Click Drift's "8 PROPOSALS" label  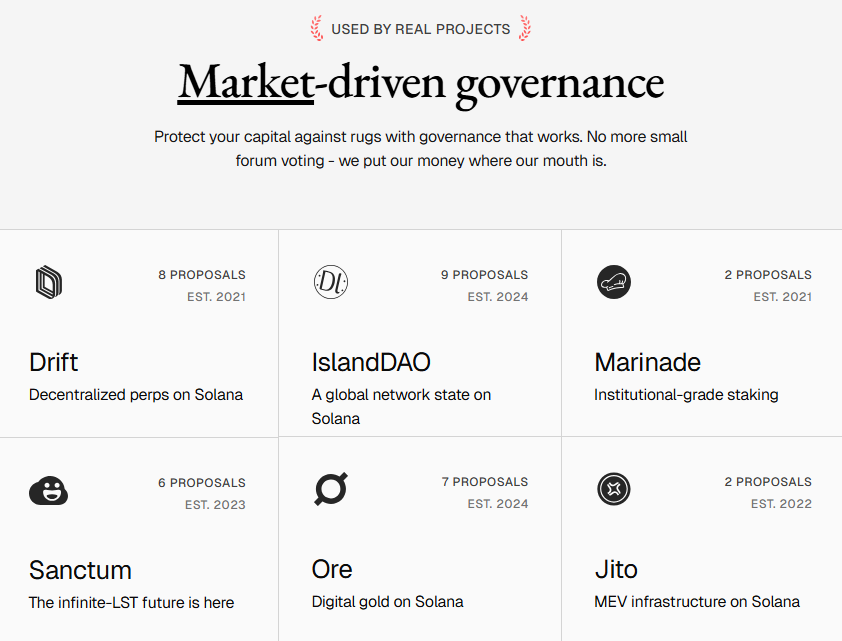[x=202, y=275]
